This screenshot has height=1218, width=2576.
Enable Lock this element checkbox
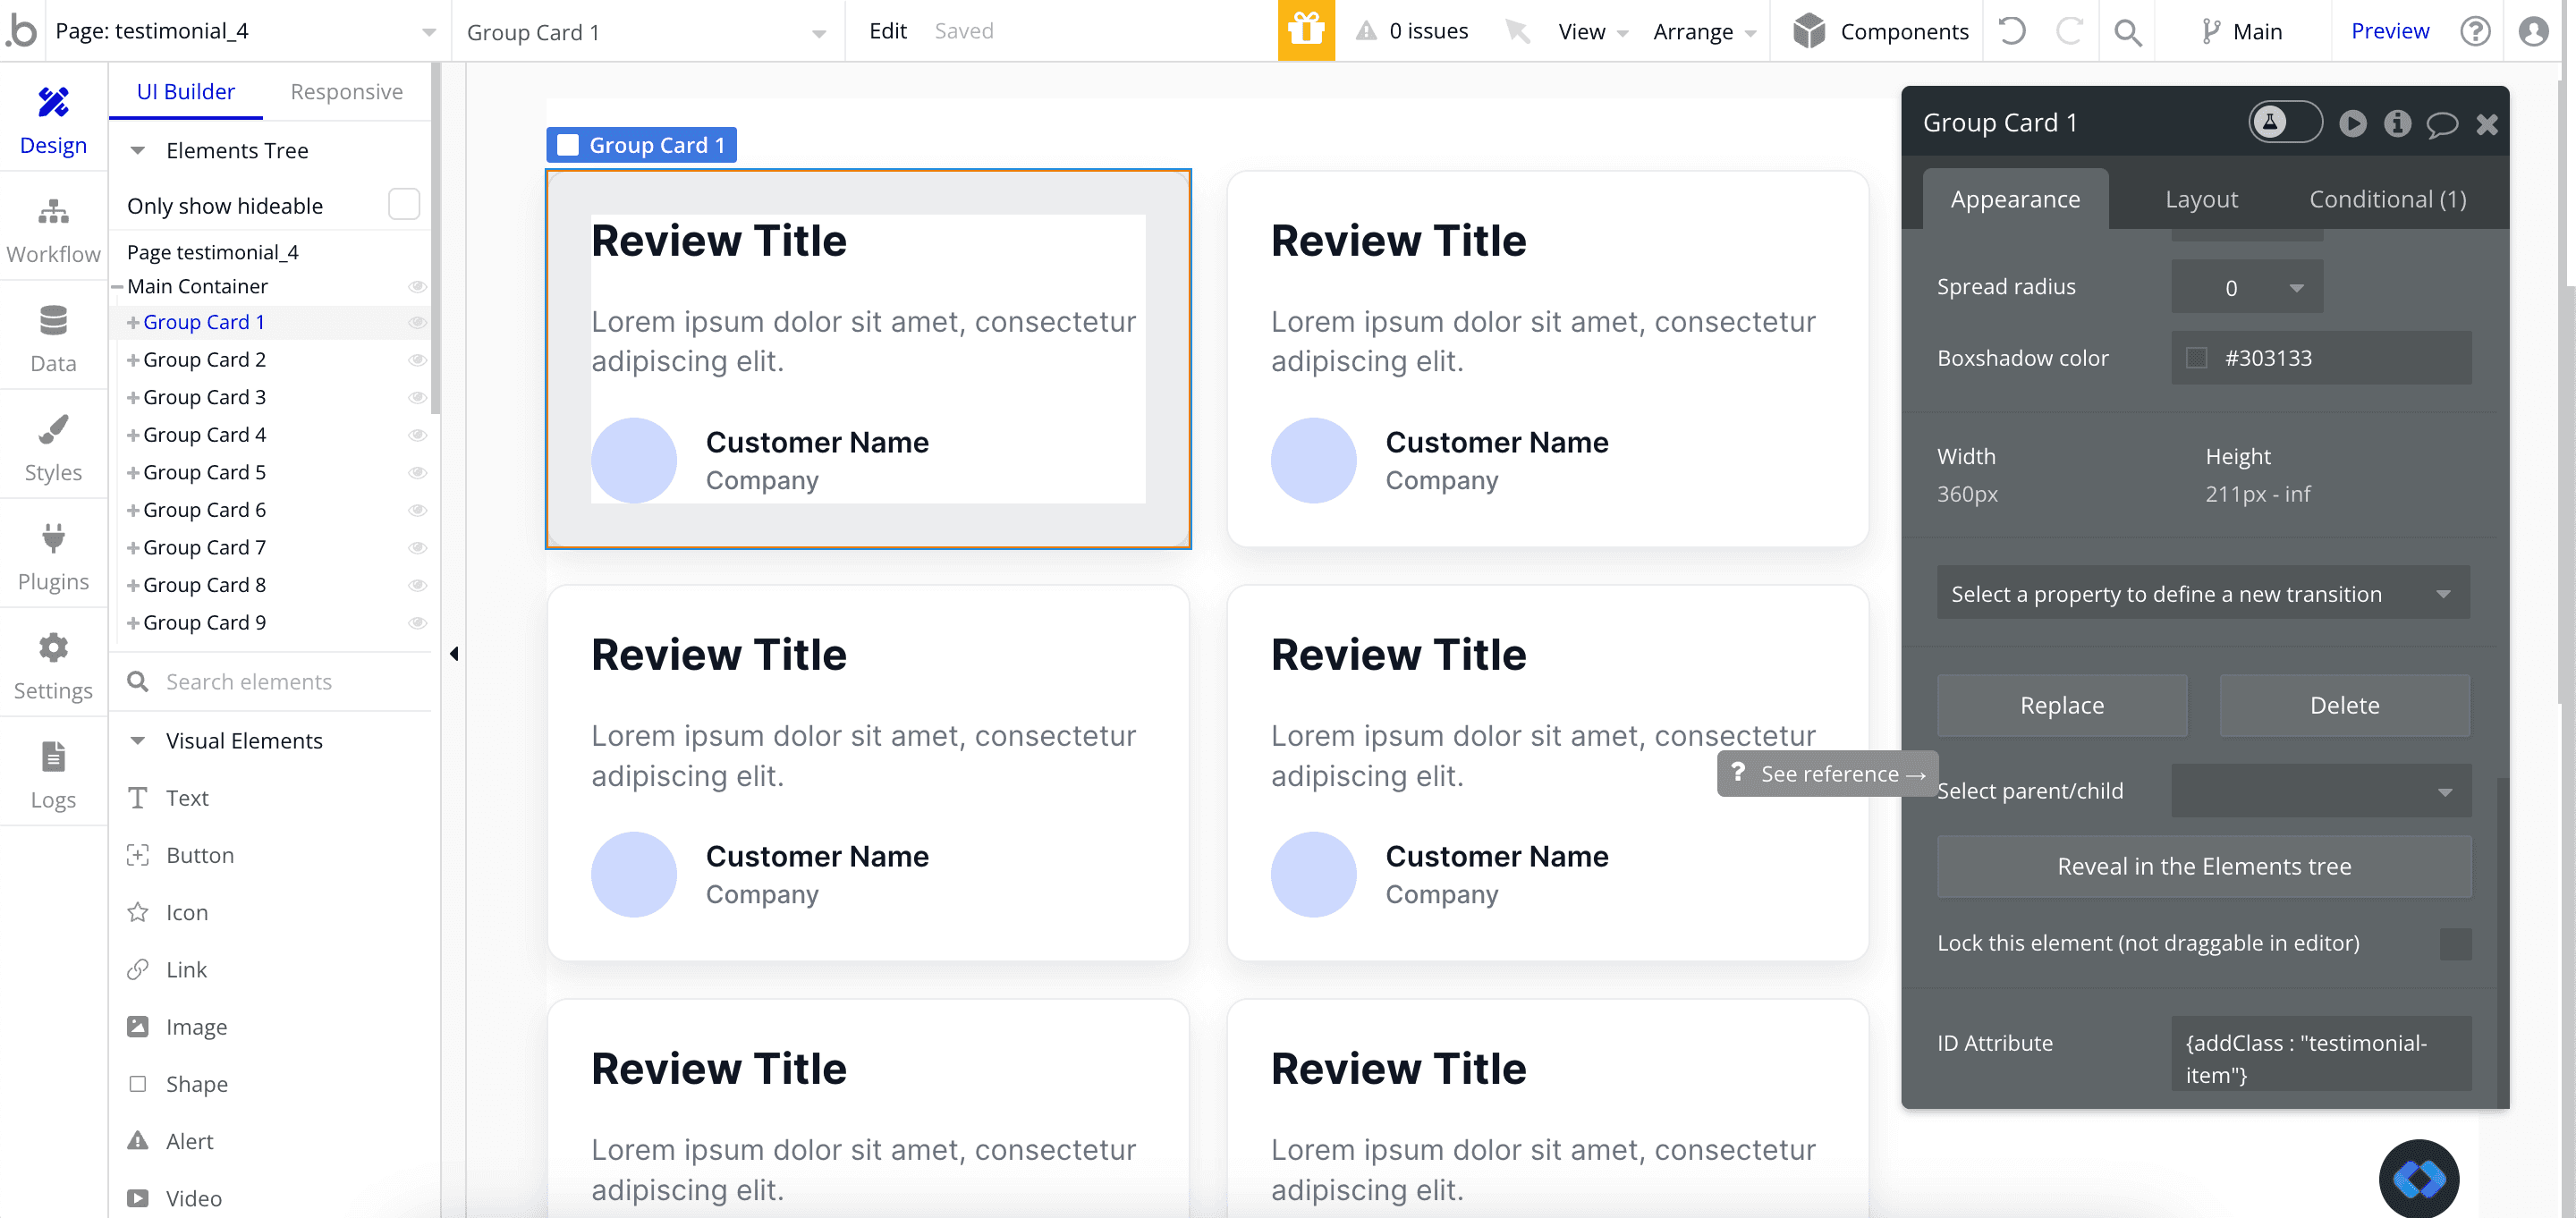pyautogui.click(x=2454, y=943)
